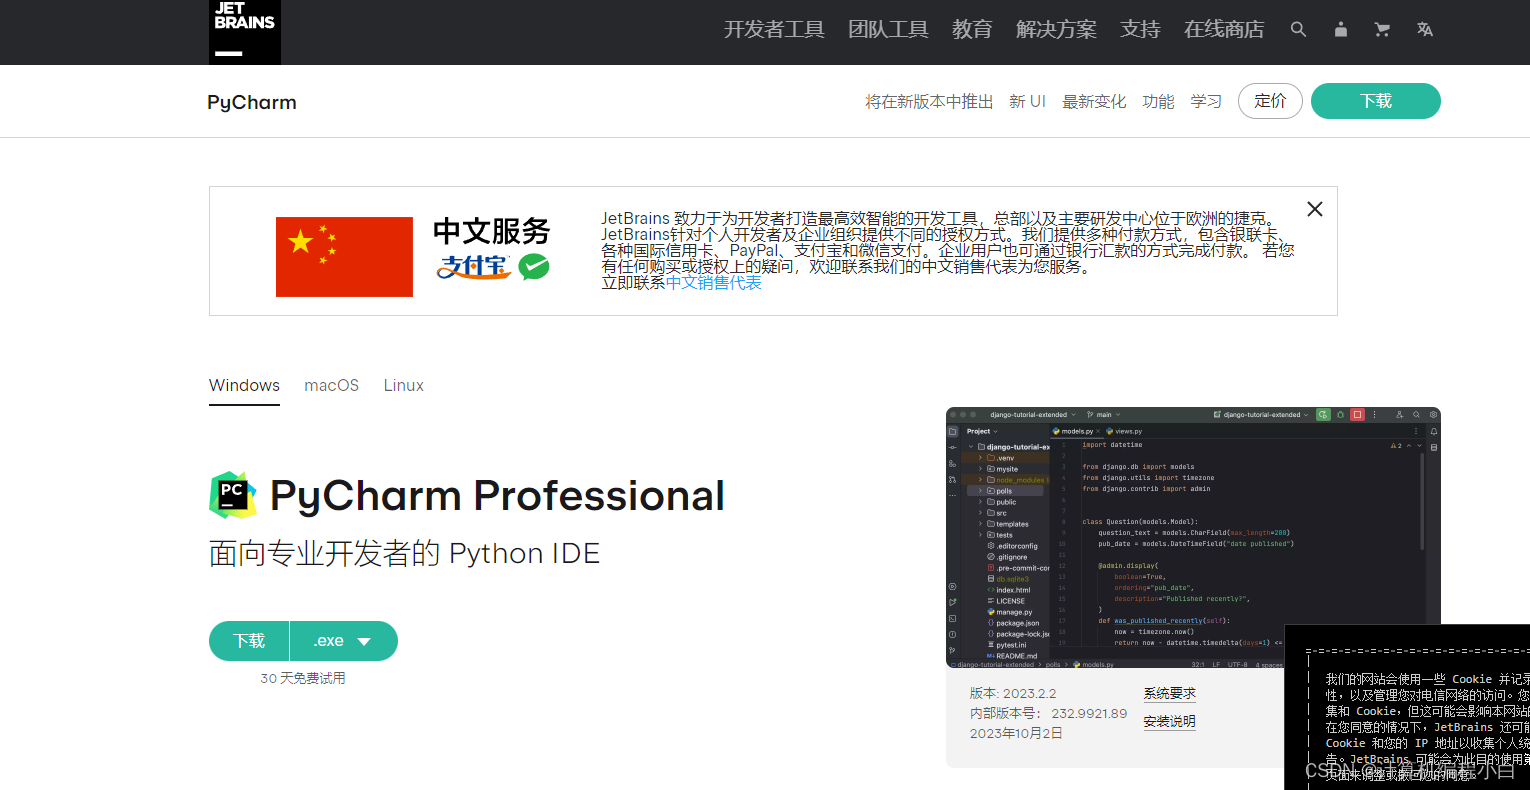Viewport: 1530px width, 790px height.
Task: Open the site search magnifier icon
Action: click(1298, 30)
